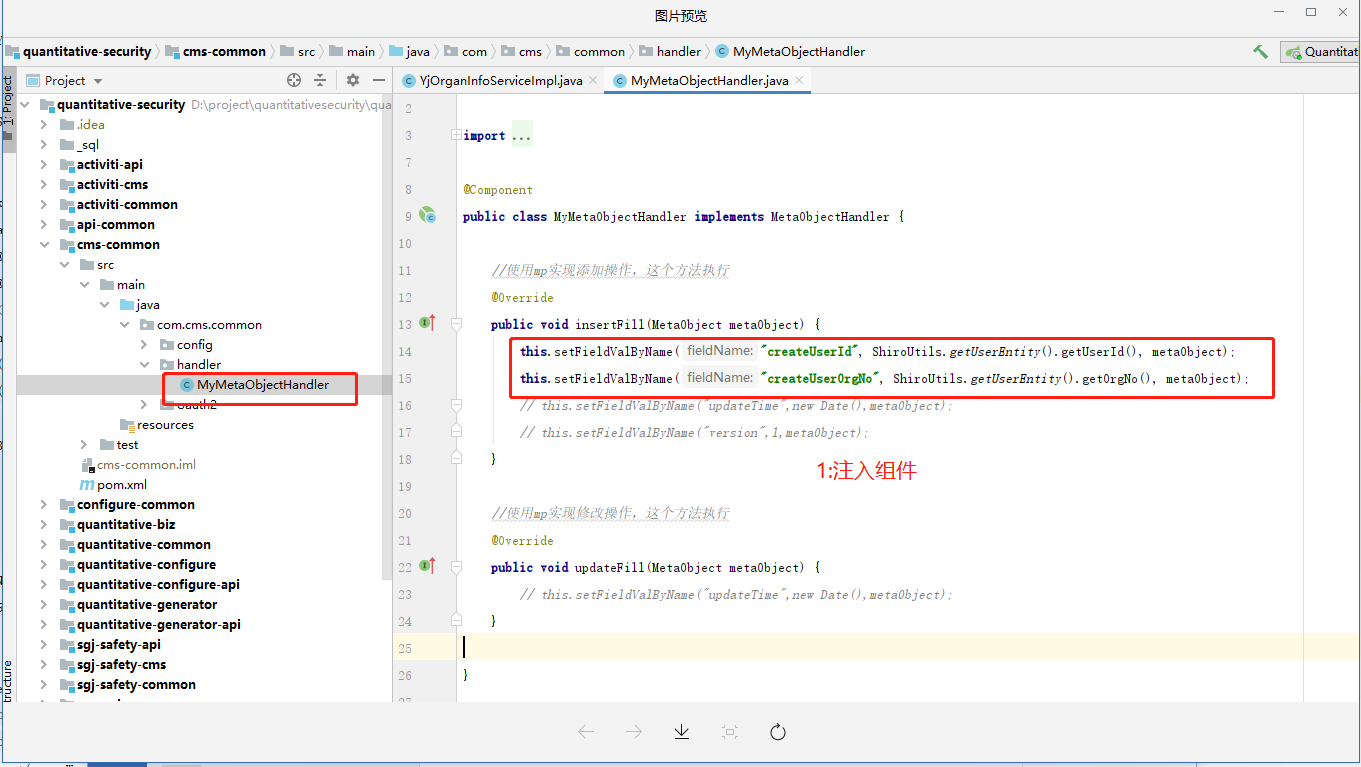This screenshot has height=767, width=1361.
Task: Rotate the image in viewer
Action: point(778,732)
